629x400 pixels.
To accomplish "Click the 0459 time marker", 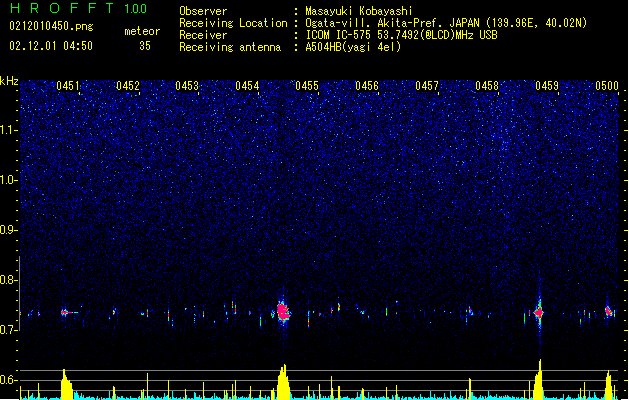I will tap(547, 85).
